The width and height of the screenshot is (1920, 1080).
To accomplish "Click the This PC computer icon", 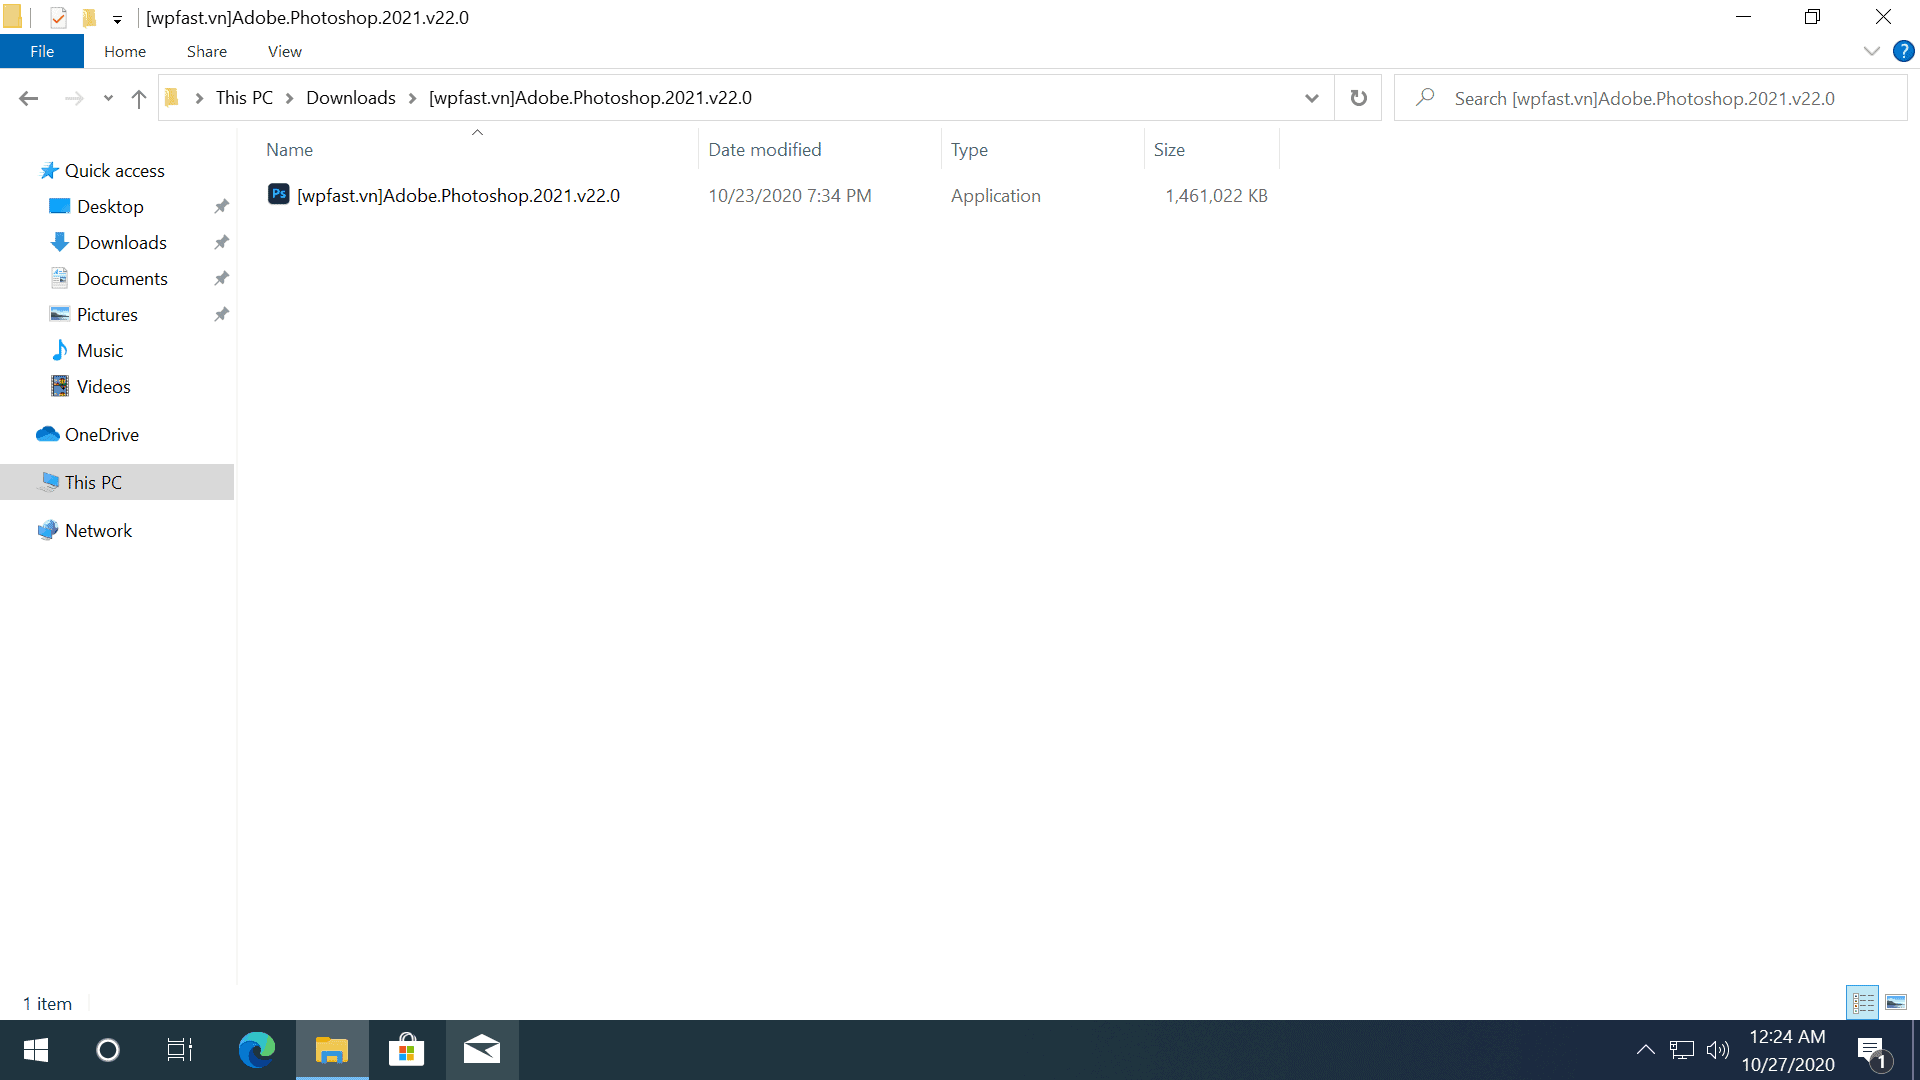I will click(x=48, y=483).
